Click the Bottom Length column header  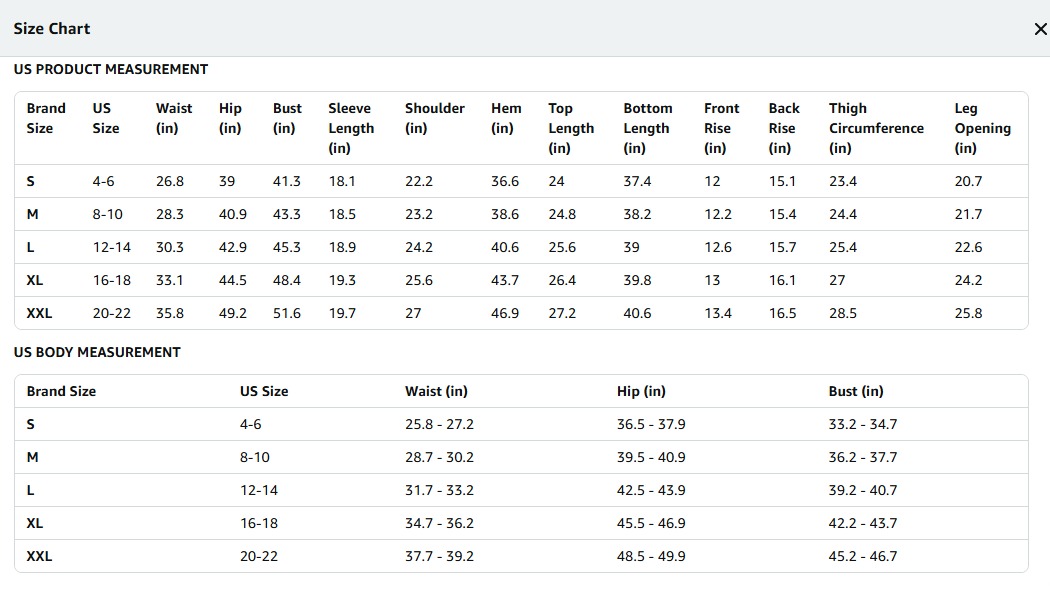(x=647, y=128)
